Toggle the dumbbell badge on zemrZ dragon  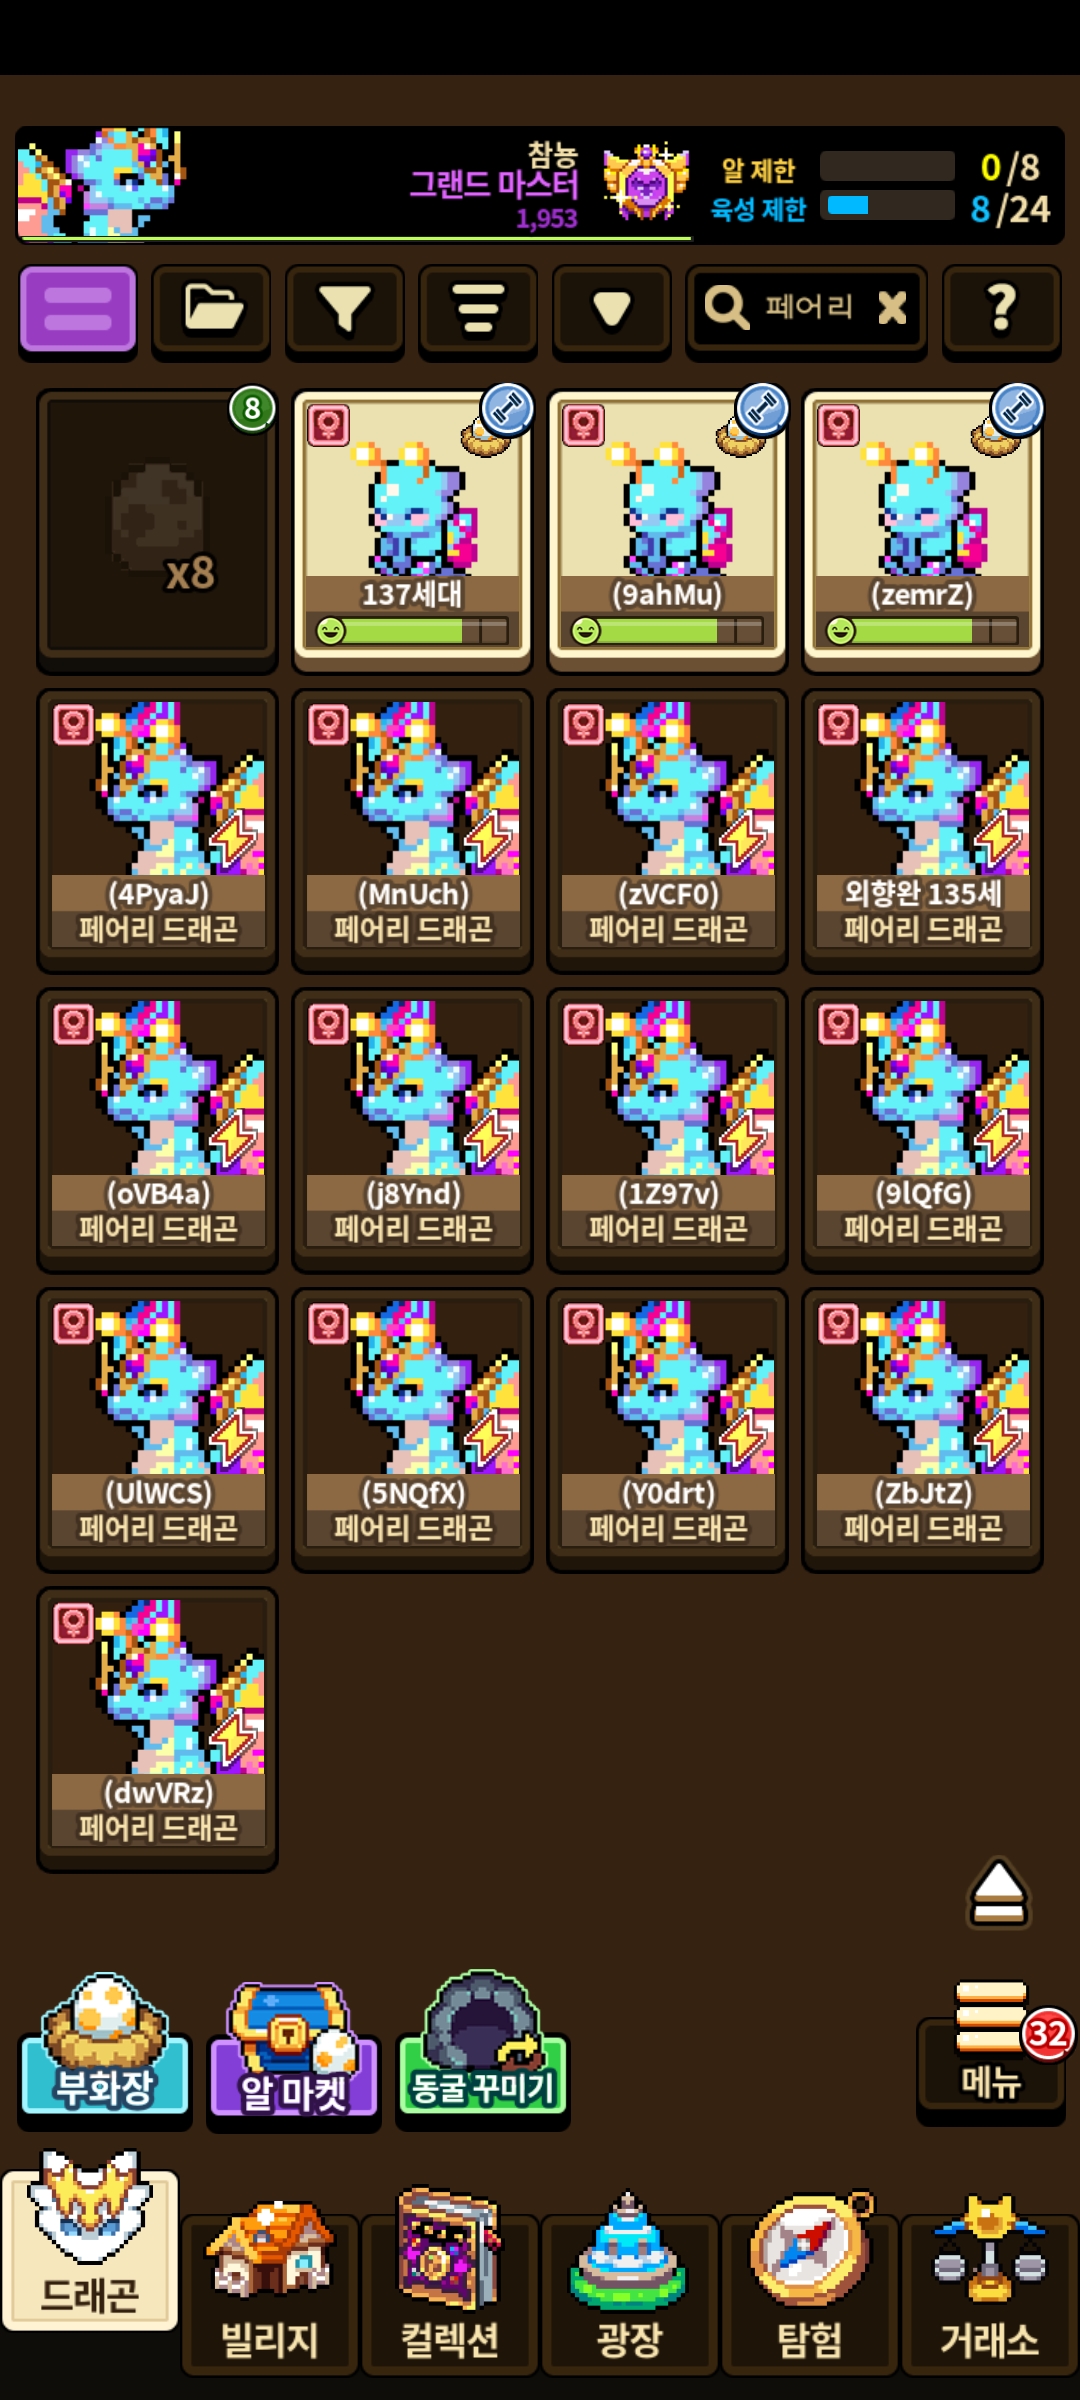click(x=1017, y=409)
